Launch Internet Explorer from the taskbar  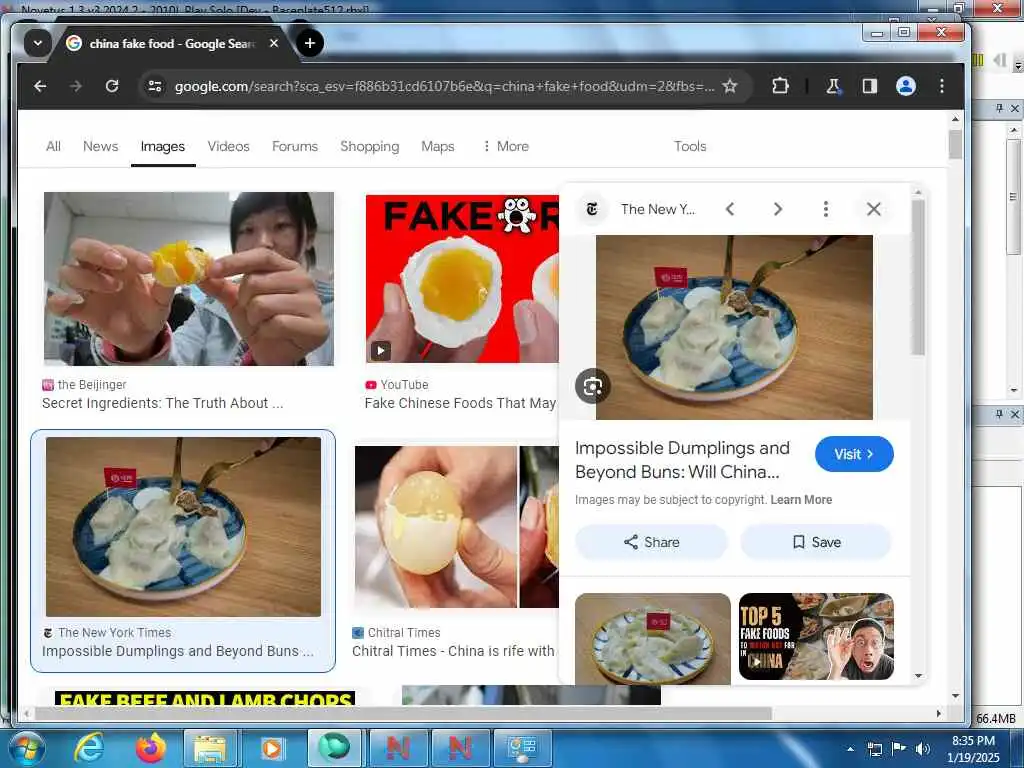89,748
